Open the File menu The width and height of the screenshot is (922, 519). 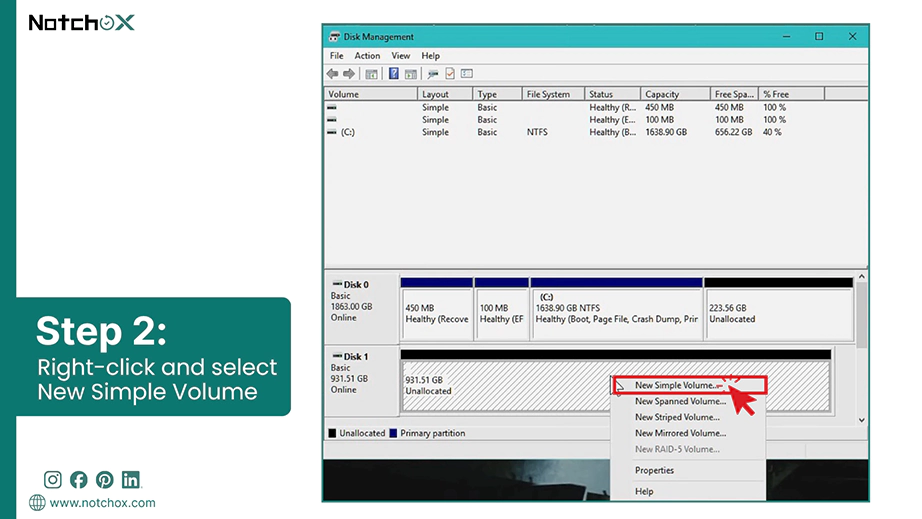[x=336, y=56]
